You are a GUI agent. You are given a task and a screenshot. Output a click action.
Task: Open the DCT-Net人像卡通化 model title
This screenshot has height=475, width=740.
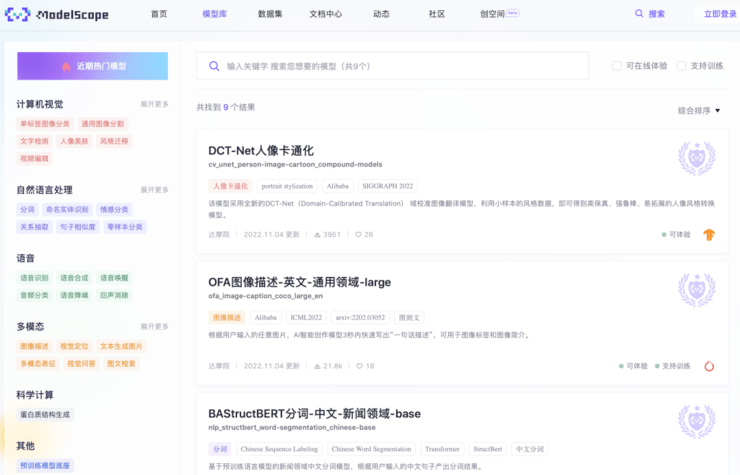[x=261, y=151]
